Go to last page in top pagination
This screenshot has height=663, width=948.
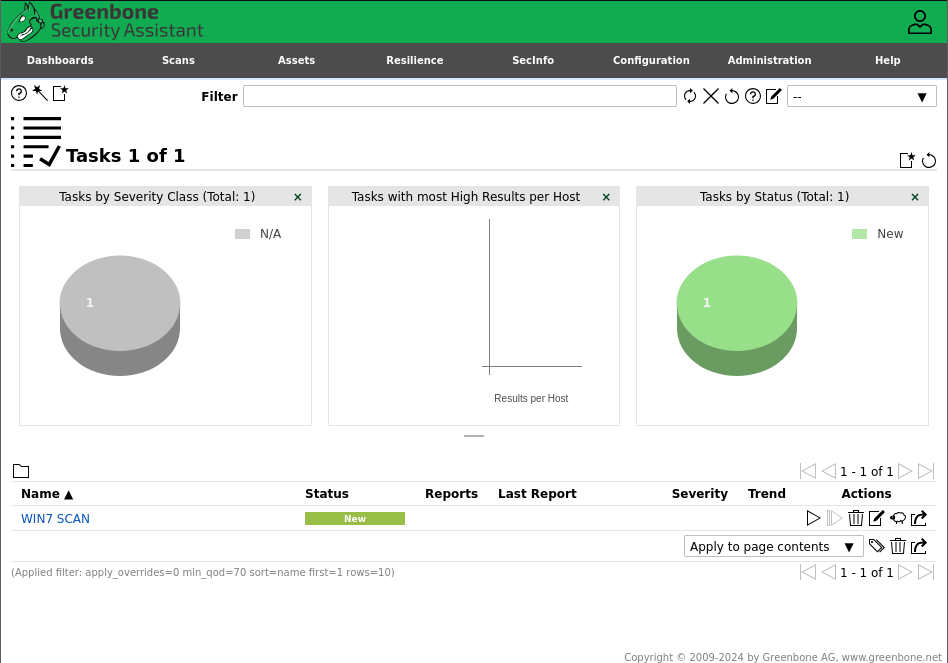pyautogui.click(x=926, y=471)
